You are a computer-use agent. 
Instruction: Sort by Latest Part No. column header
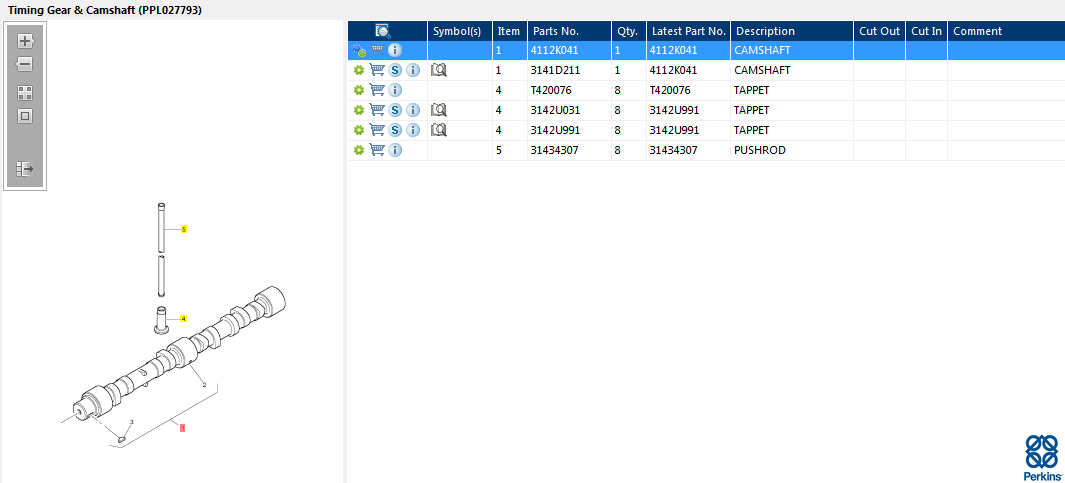[688, 31]
